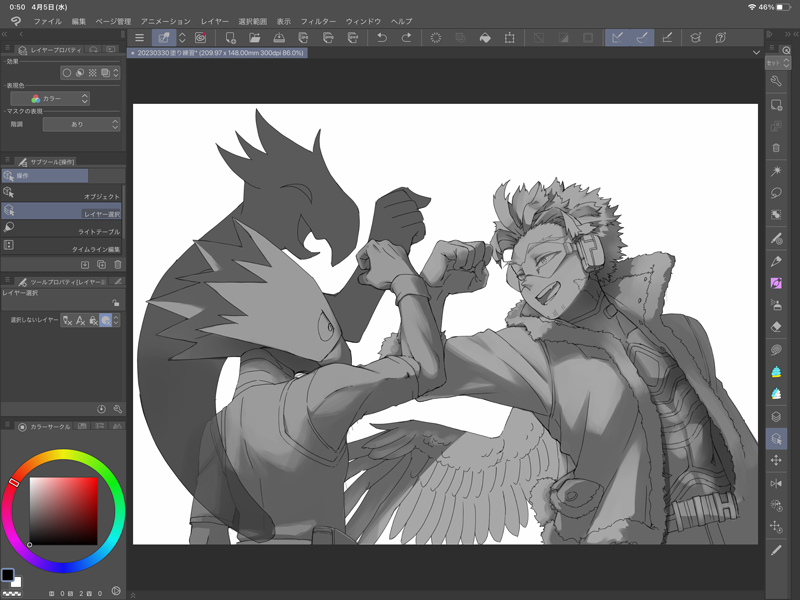The height and width of the screenshot is (600, 800).
Task: Create a new canvas with the new document icon
Action: (230, 38)
